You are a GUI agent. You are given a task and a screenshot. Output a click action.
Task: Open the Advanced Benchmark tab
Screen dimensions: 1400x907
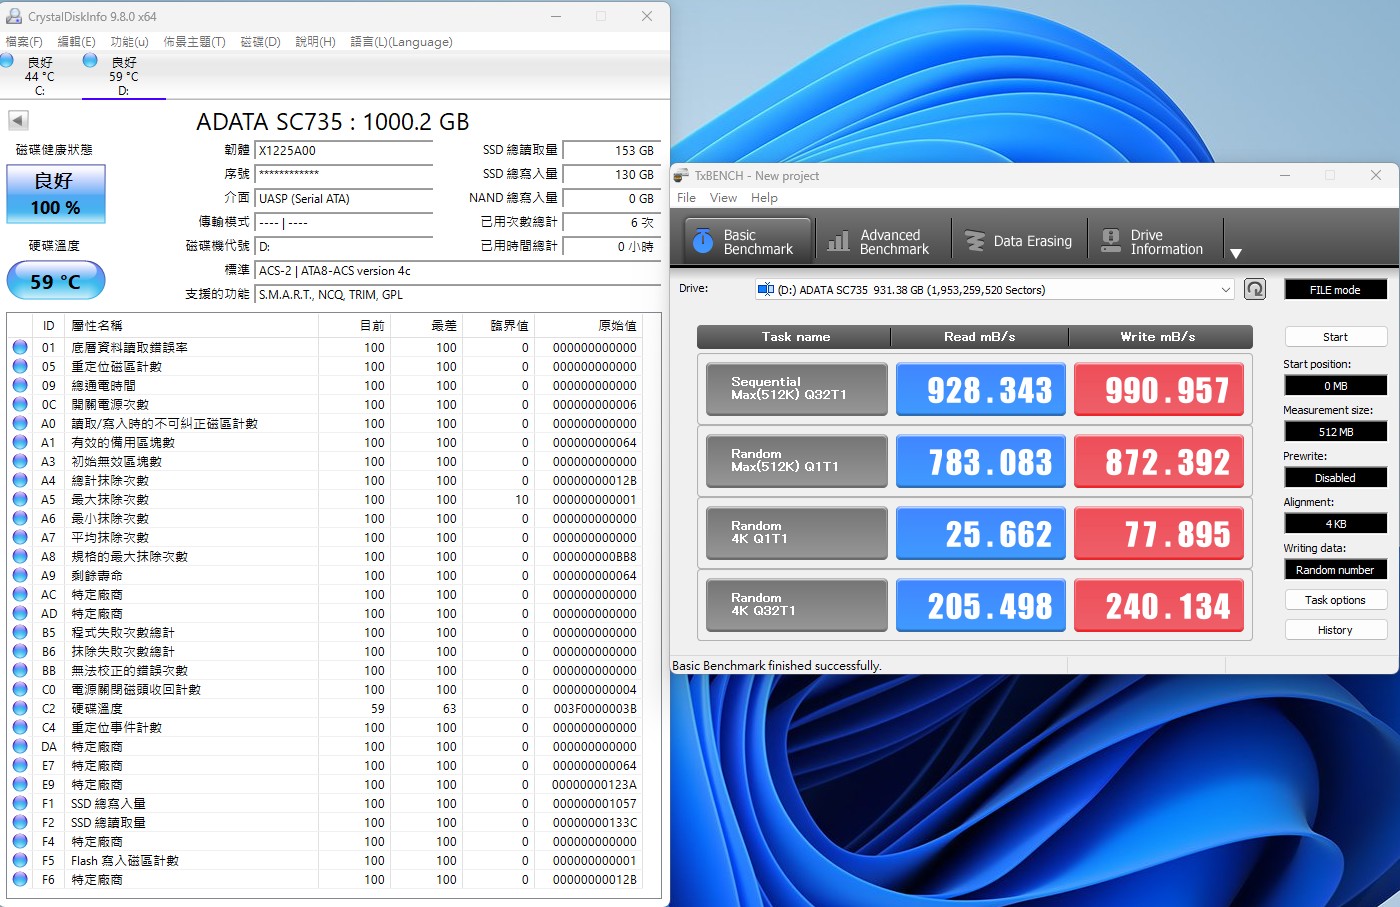point(883,241)
